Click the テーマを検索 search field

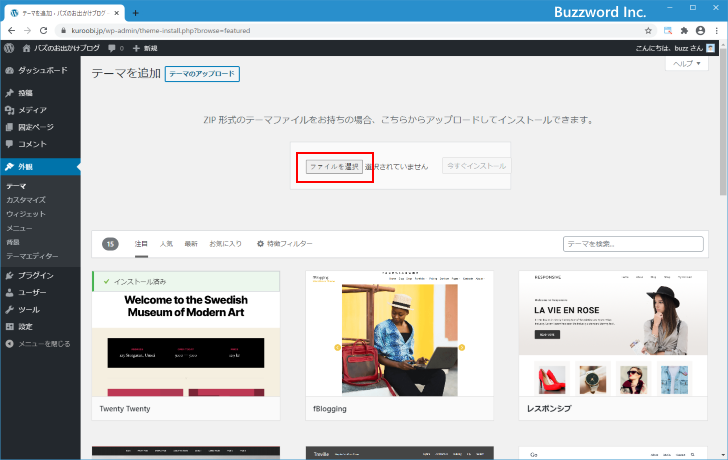point(633,244)
